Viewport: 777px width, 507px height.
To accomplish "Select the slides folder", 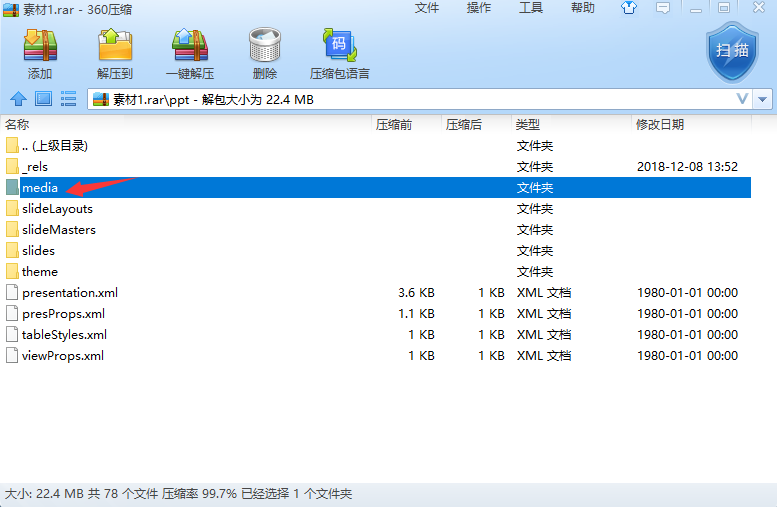I will (376, 250).
